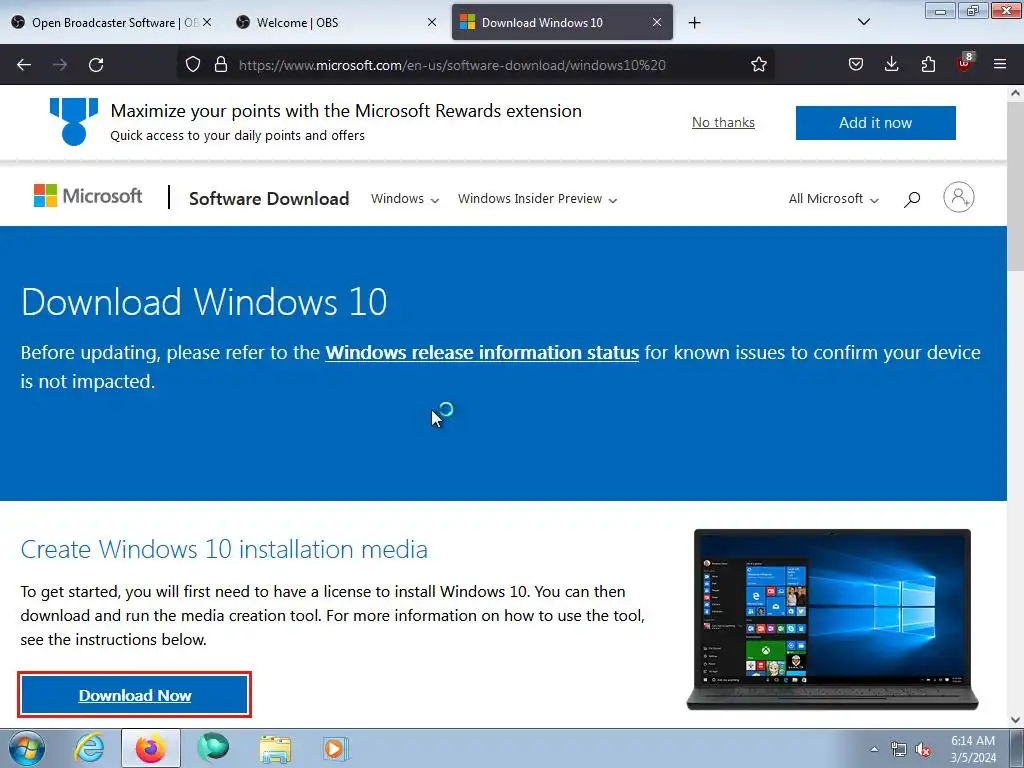
Task: Expand the Windows Insider Preview menu
Action: [x=537, y=199]
